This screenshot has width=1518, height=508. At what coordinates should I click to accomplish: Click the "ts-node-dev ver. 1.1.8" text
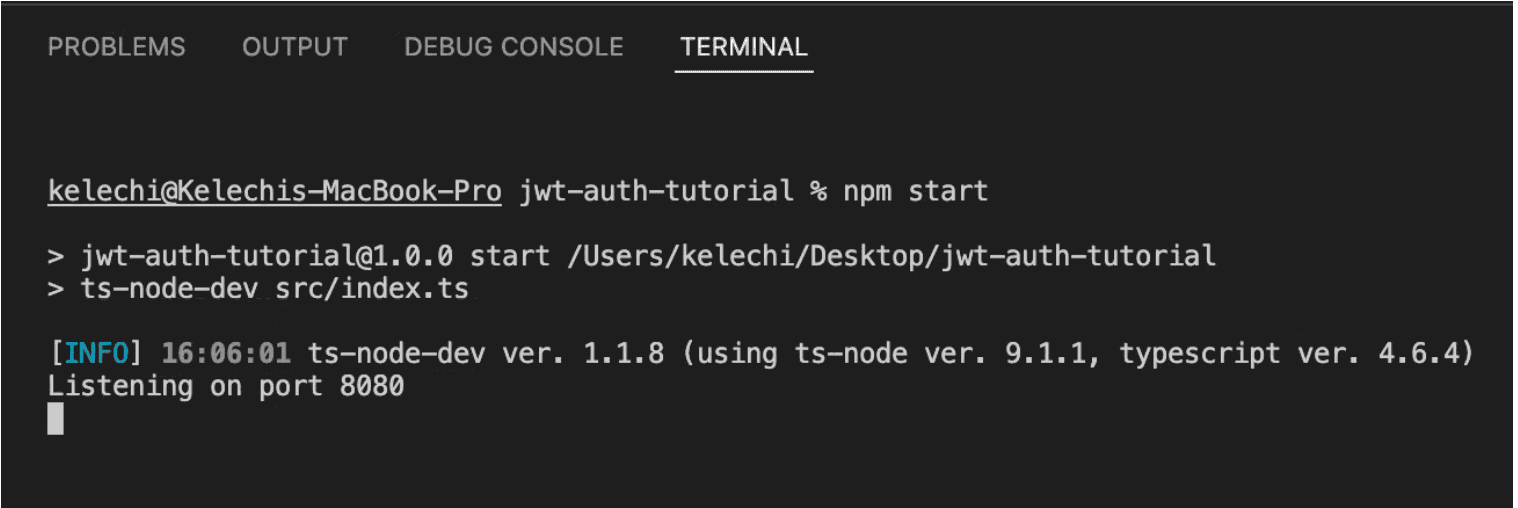(486, 353)
